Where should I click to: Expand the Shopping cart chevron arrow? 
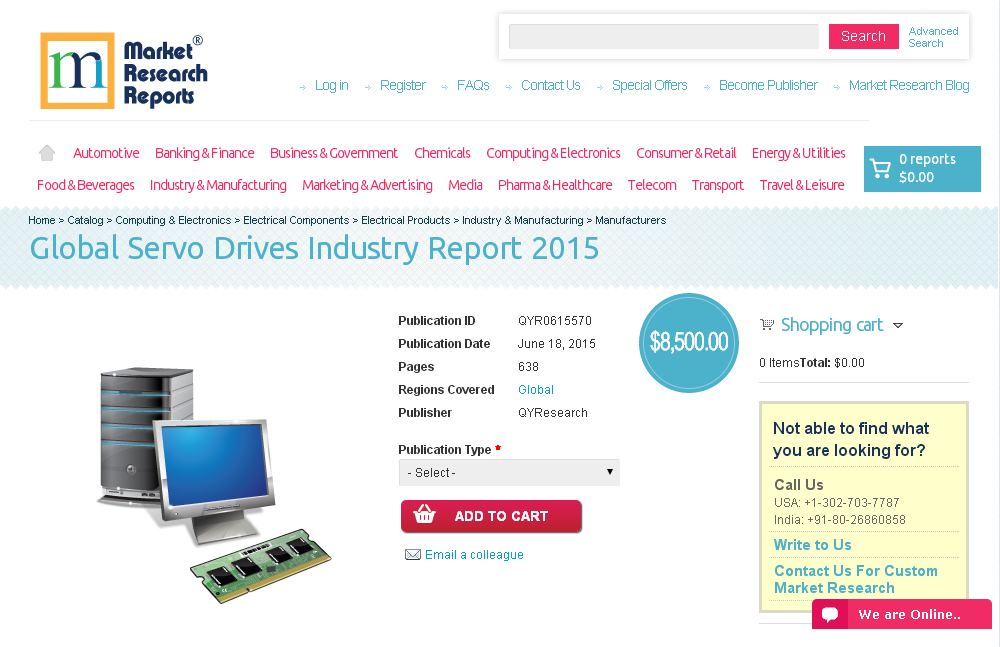898,325
